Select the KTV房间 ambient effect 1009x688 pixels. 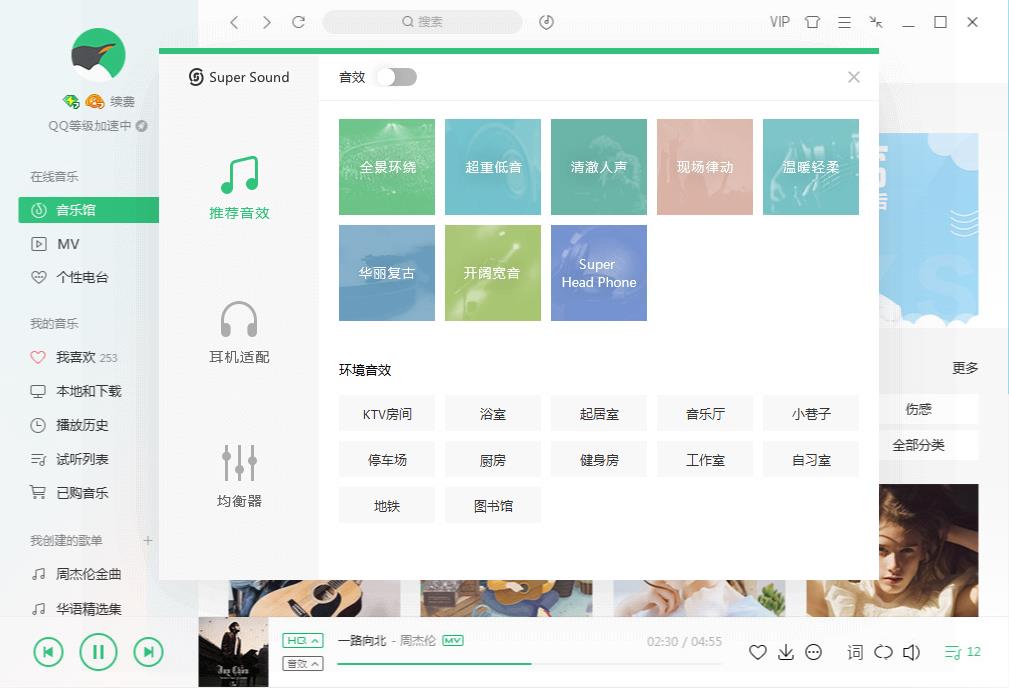click(x=386, y=413)
